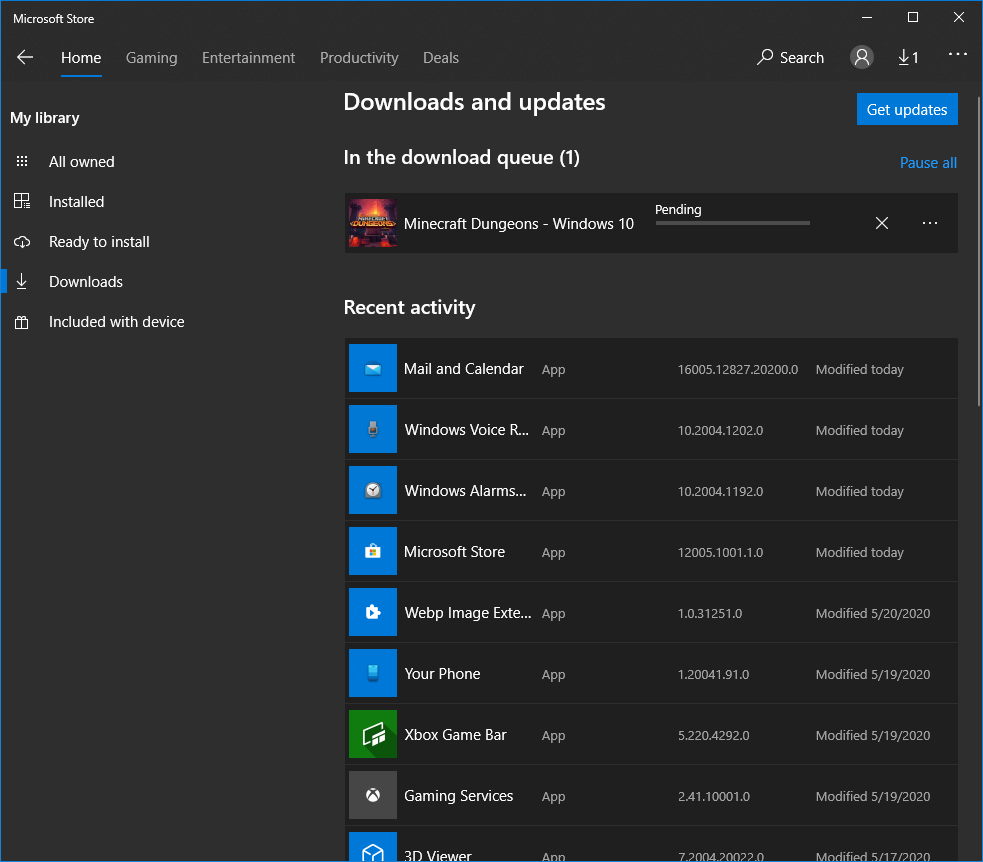Click the Mail and Calendar app icon

[x=373, y=368]
